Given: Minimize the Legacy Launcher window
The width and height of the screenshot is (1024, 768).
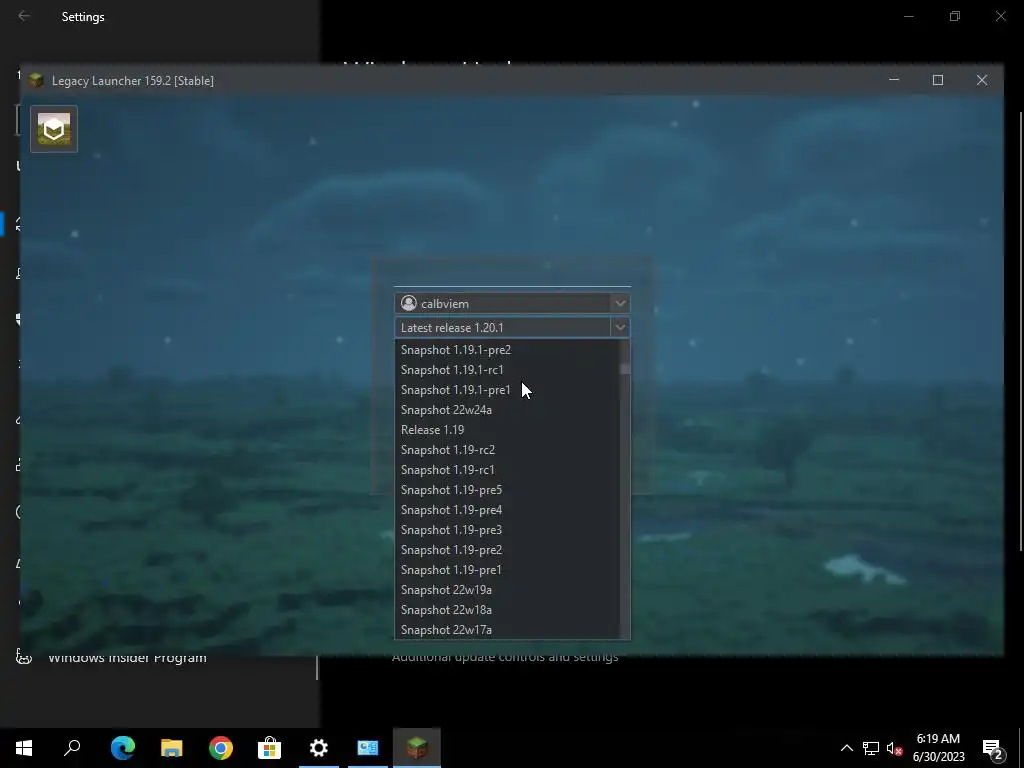Looking at the screenshot, I should pos(894,80).
